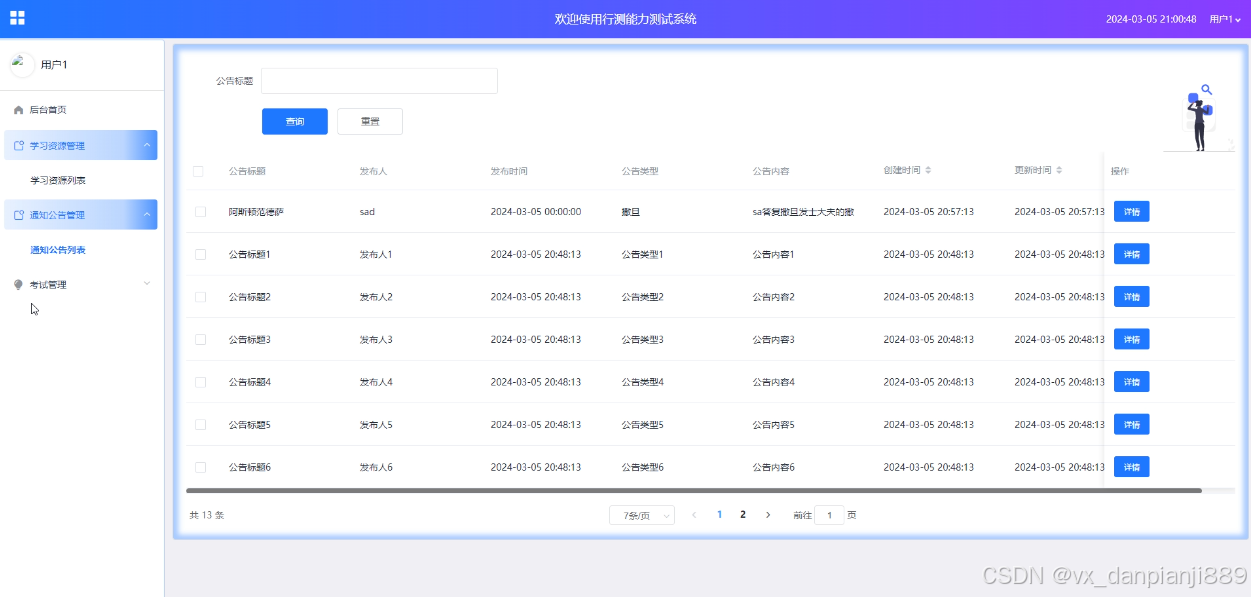Screen dimensions: 1251x597
Task: Click the 公告标题 column header
Action: click(x=247, y=171)
